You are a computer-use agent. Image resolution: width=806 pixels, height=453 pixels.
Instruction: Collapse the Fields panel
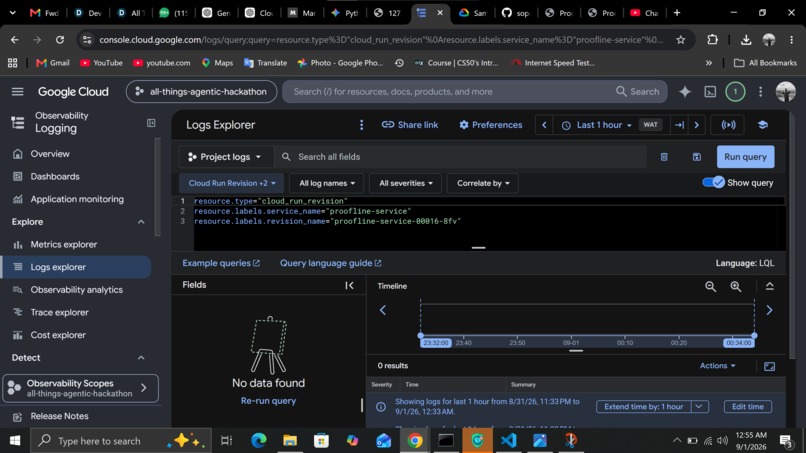tap(350, 285)
